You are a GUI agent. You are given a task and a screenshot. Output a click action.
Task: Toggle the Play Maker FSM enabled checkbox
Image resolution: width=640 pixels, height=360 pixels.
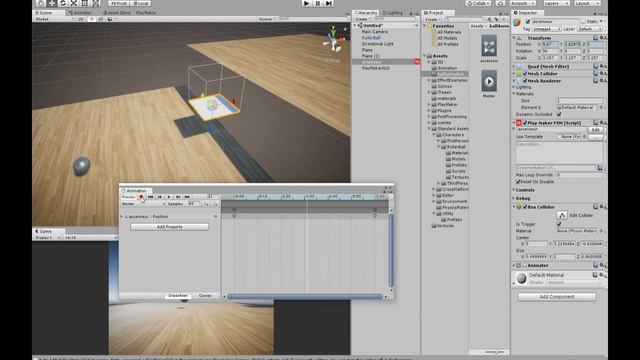point(525,122)
